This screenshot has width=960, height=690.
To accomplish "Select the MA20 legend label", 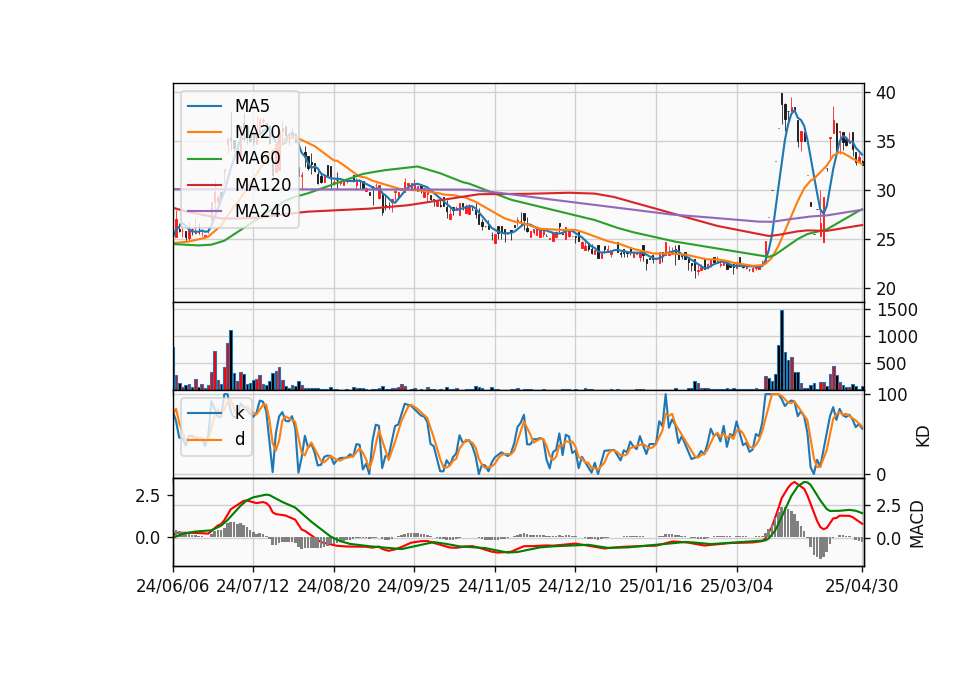I will click(x=258, y=132).
